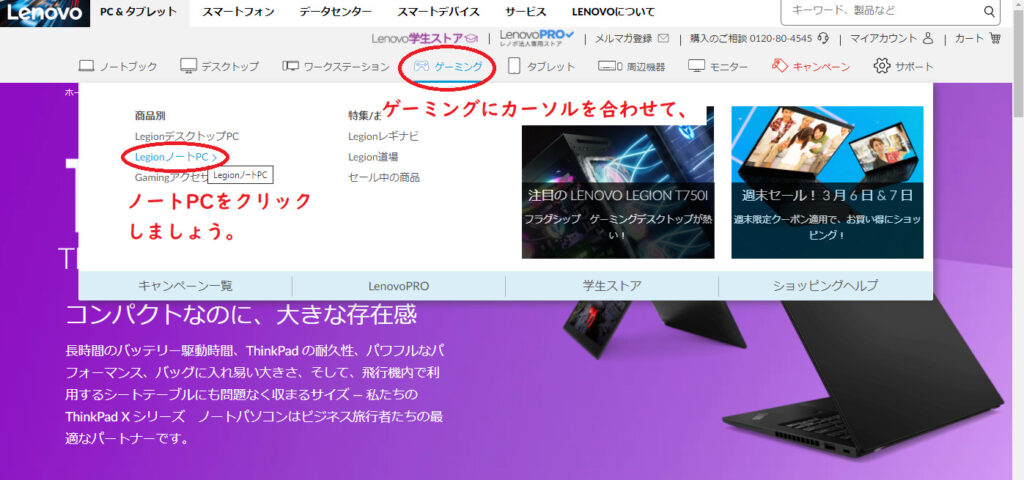Go to LenovoPRO store link
Viewport: 1024px width, 480px height.
pos(537,39)
